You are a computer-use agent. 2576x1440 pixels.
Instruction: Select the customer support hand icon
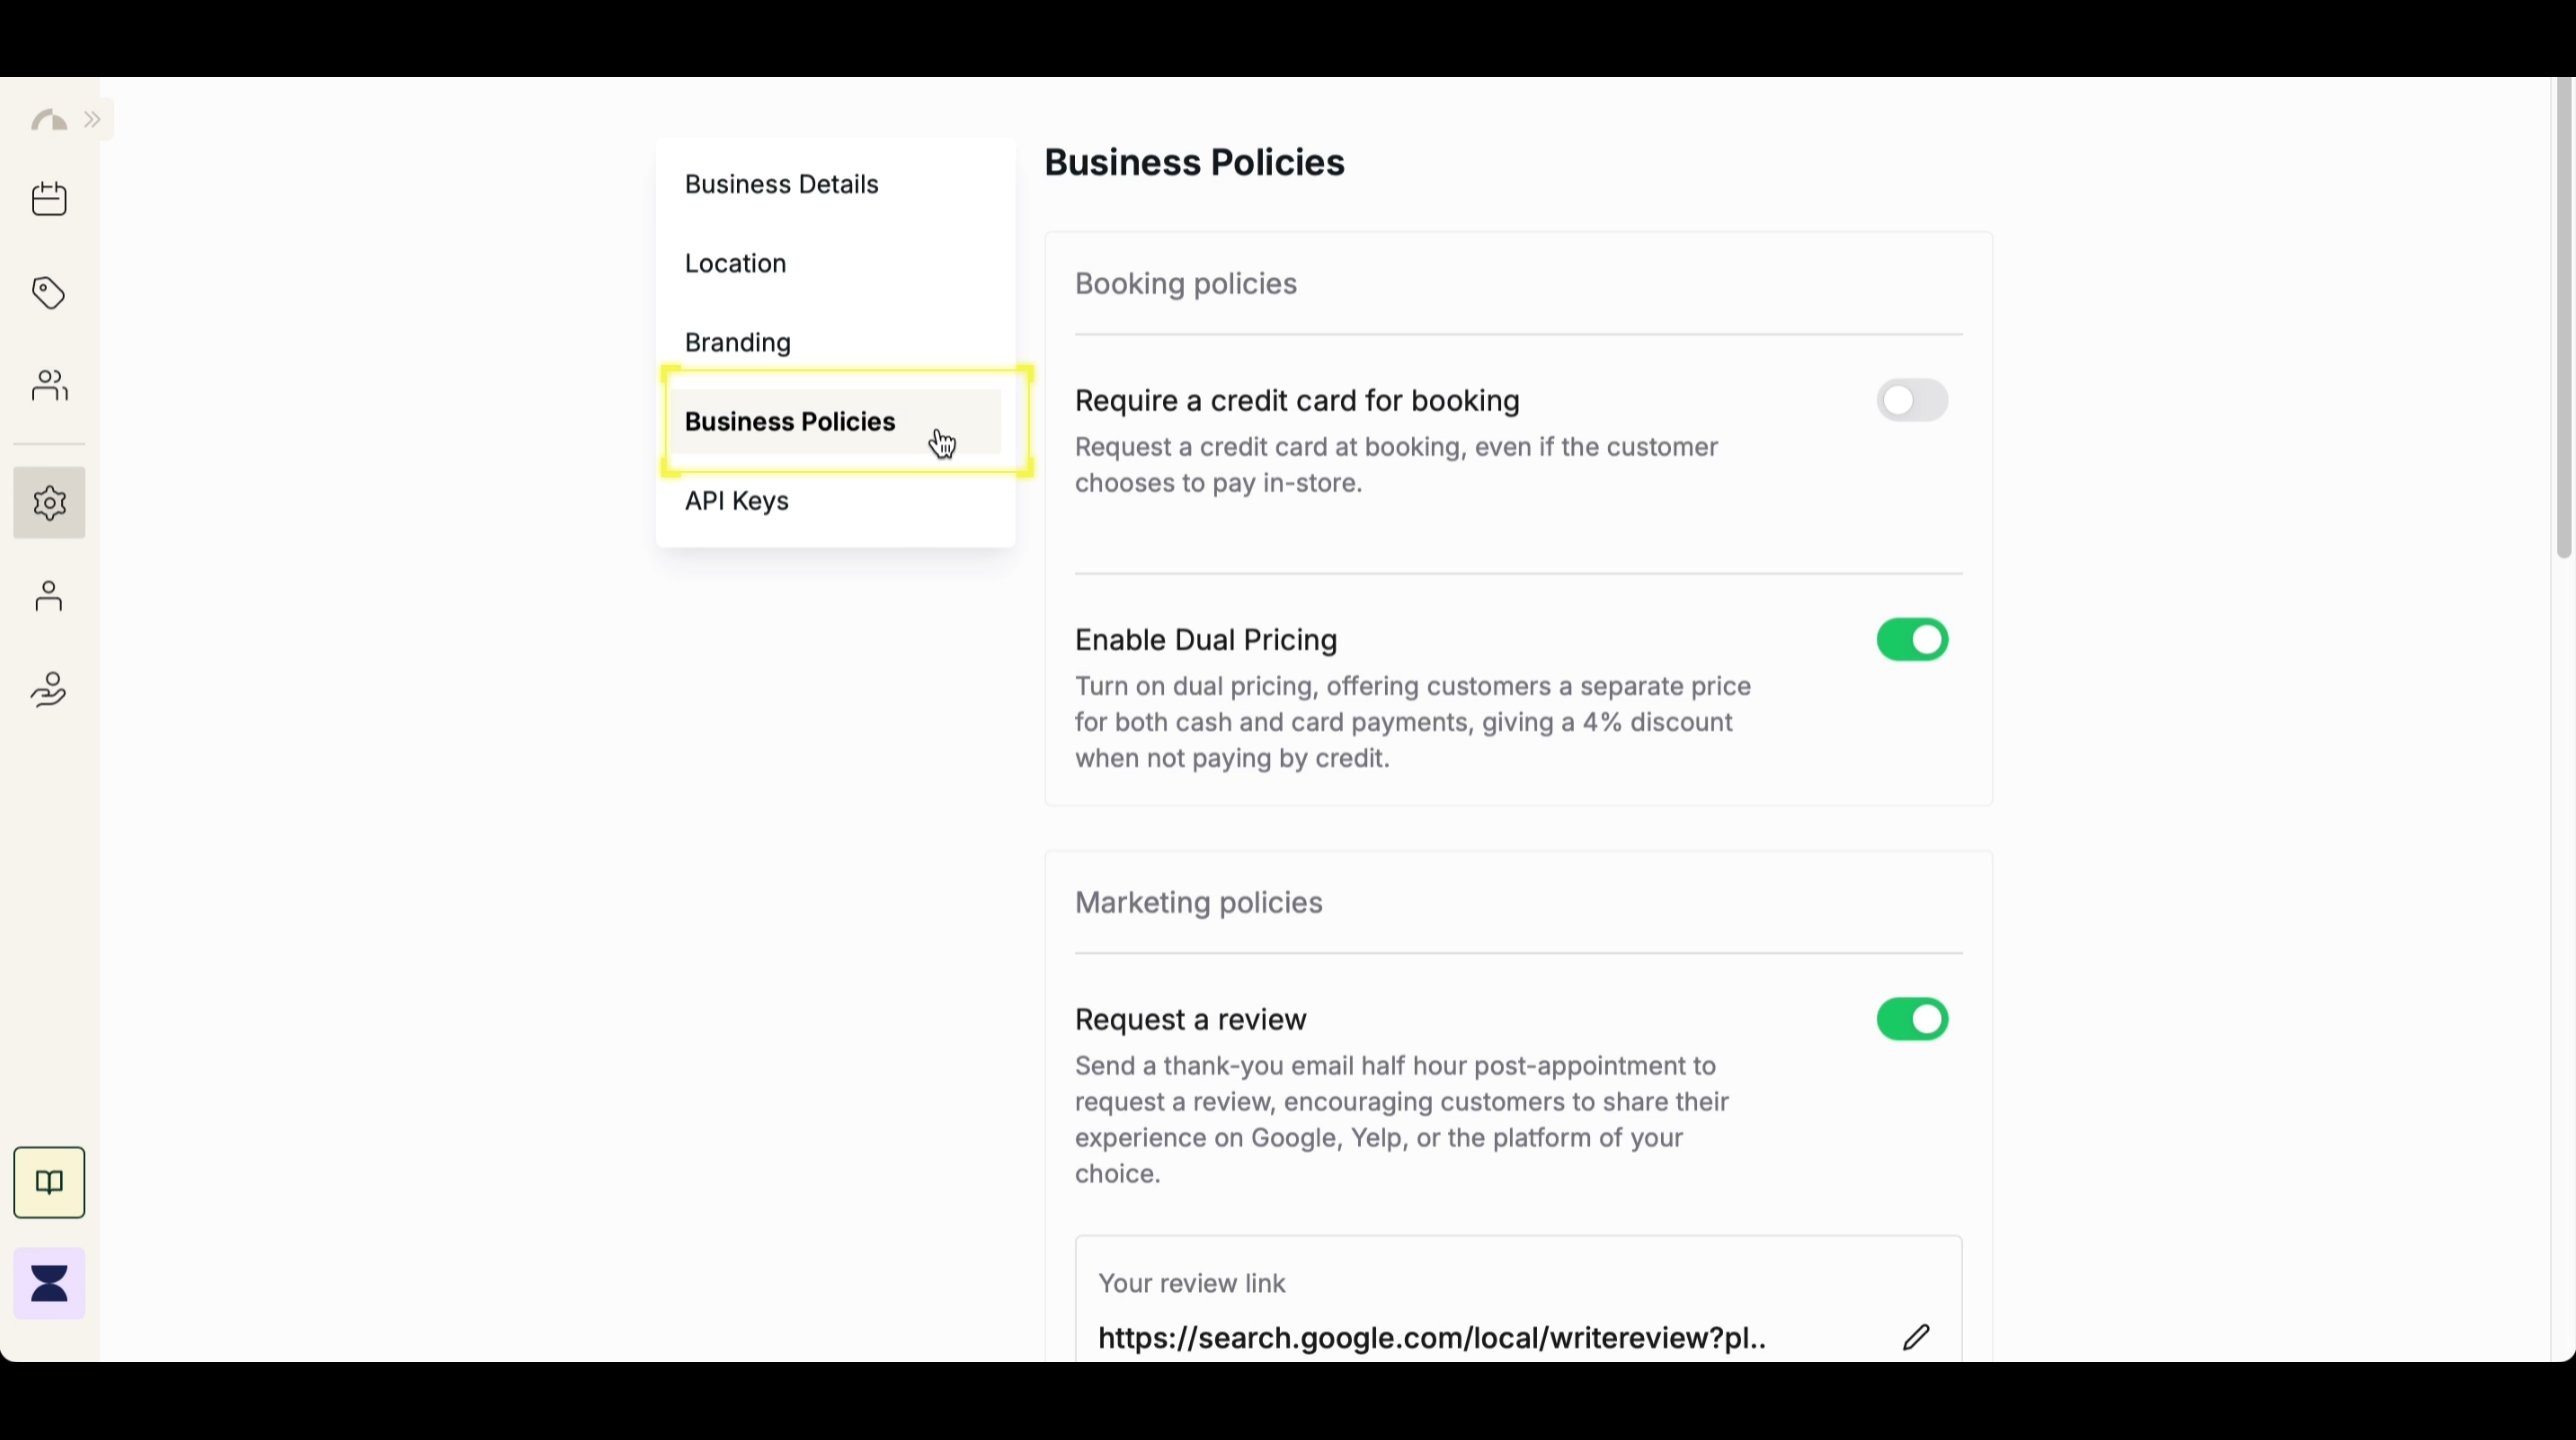(x=48, y=689)
